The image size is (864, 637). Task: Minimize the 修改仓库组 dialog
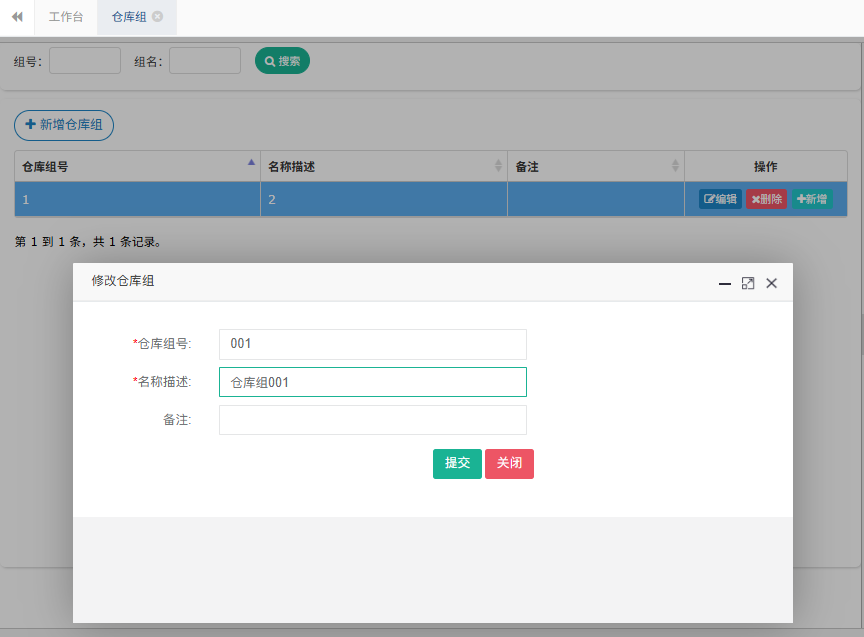725,284
